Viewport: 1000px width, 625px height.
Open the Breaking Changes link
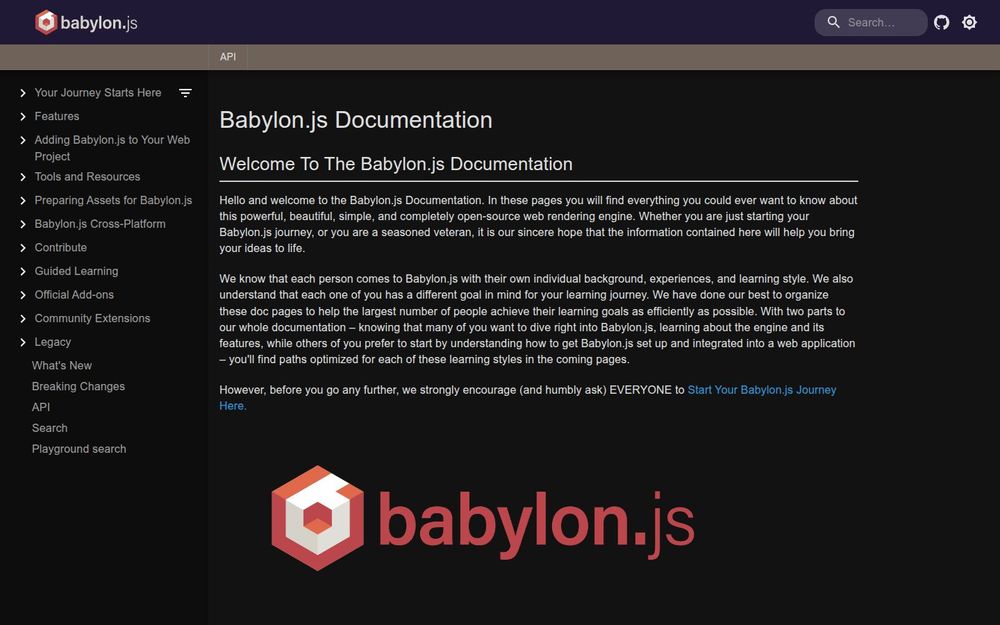78,386
